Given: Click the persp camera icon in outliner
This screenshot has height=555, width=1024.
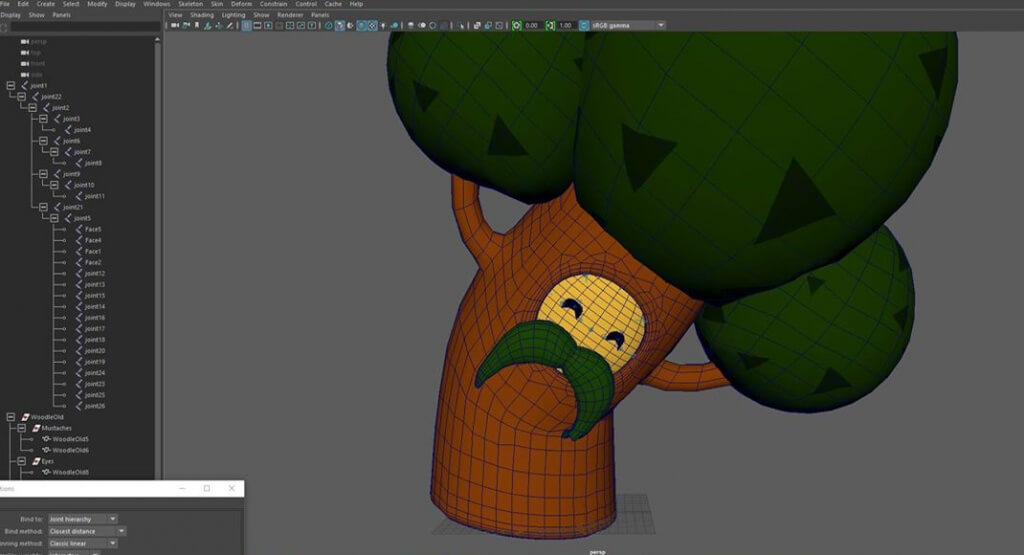Looking at the screenshot, I should 25,41.
